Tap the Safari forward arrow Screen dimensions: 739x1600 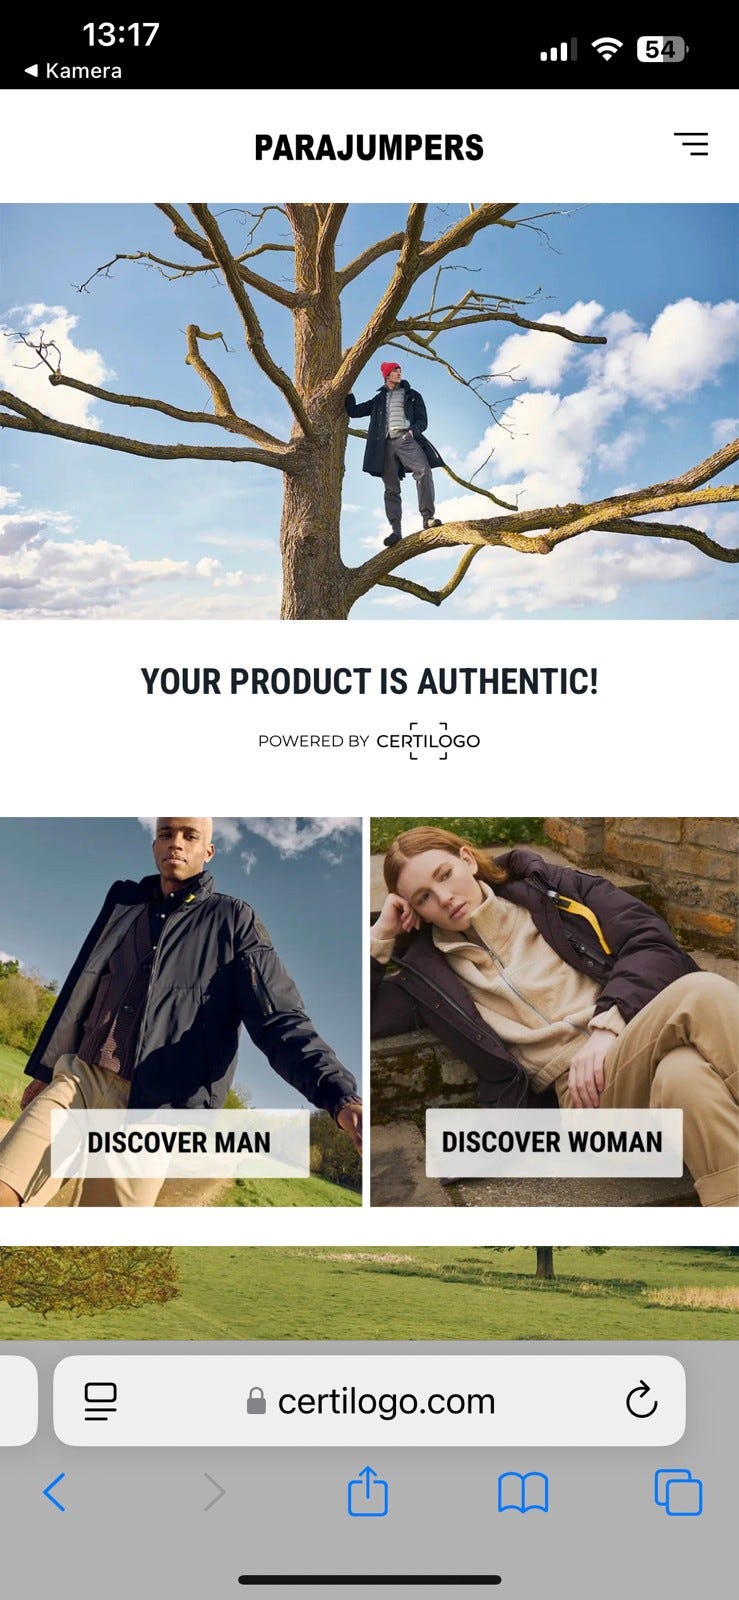click(214, 1493)
